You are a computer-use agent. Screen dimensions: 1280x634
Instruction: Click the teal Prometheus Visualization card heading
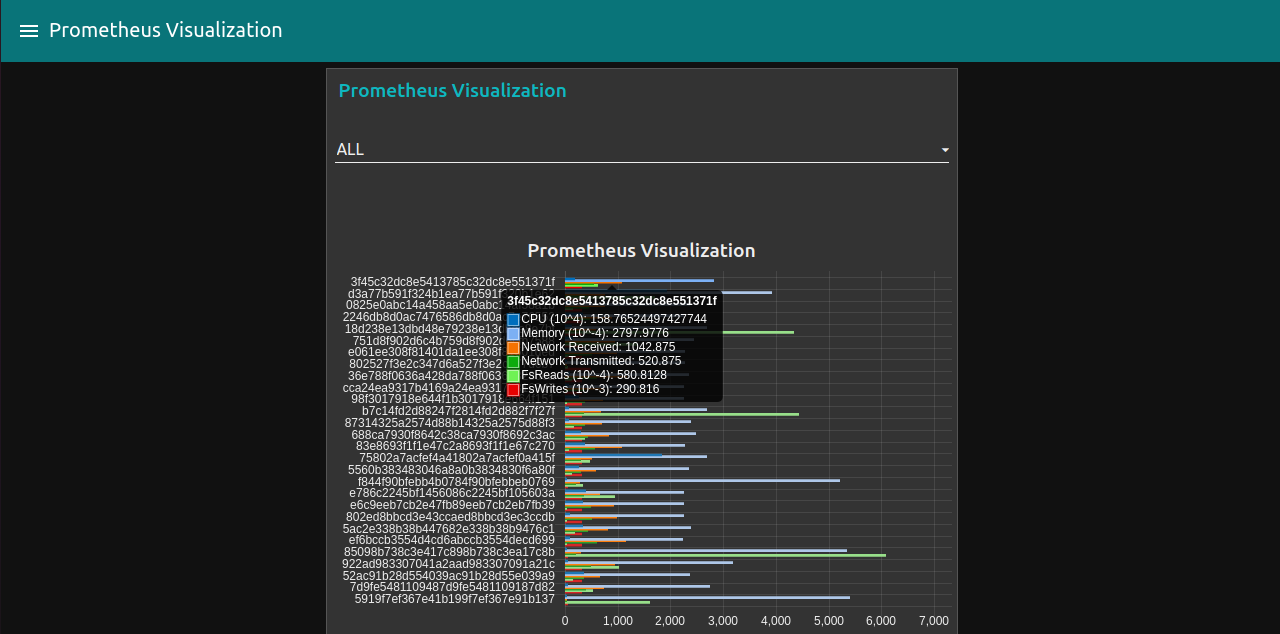tap(452, 91)
